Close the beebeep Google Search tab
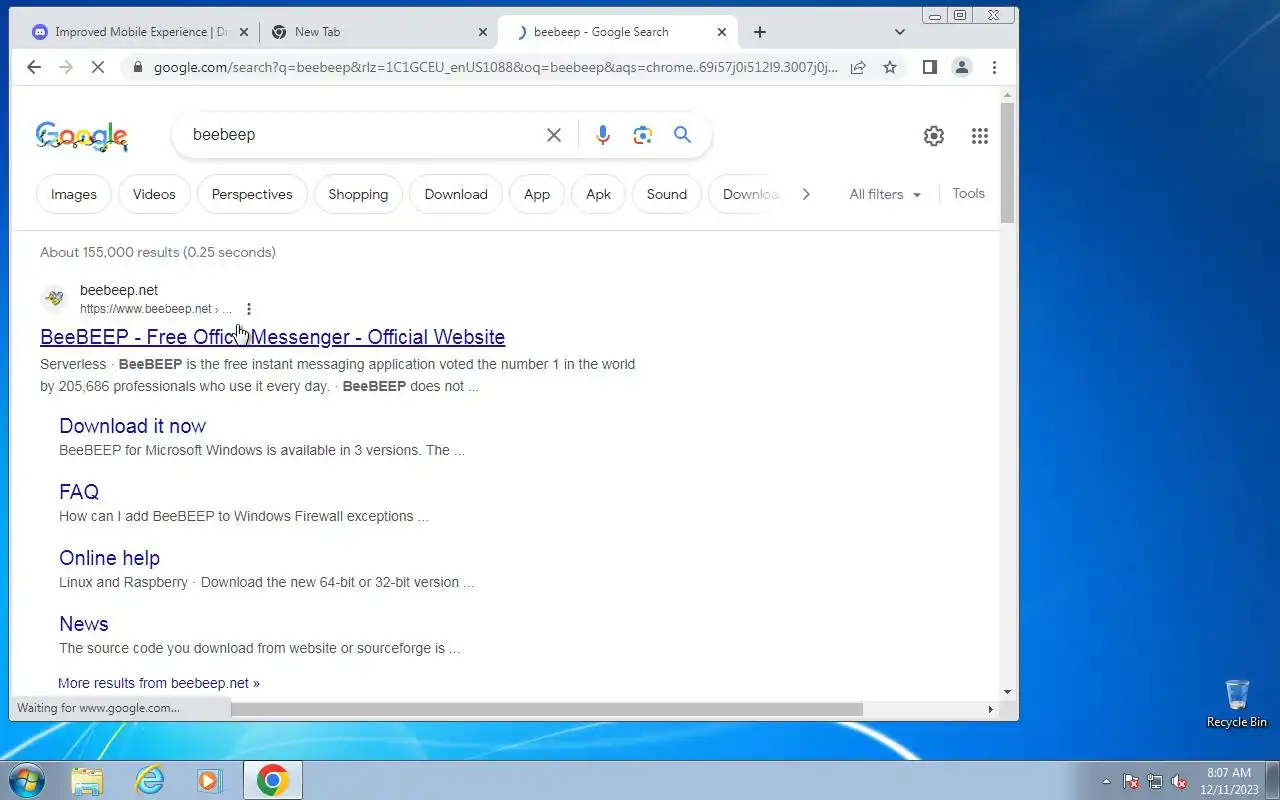 [722, 32]
